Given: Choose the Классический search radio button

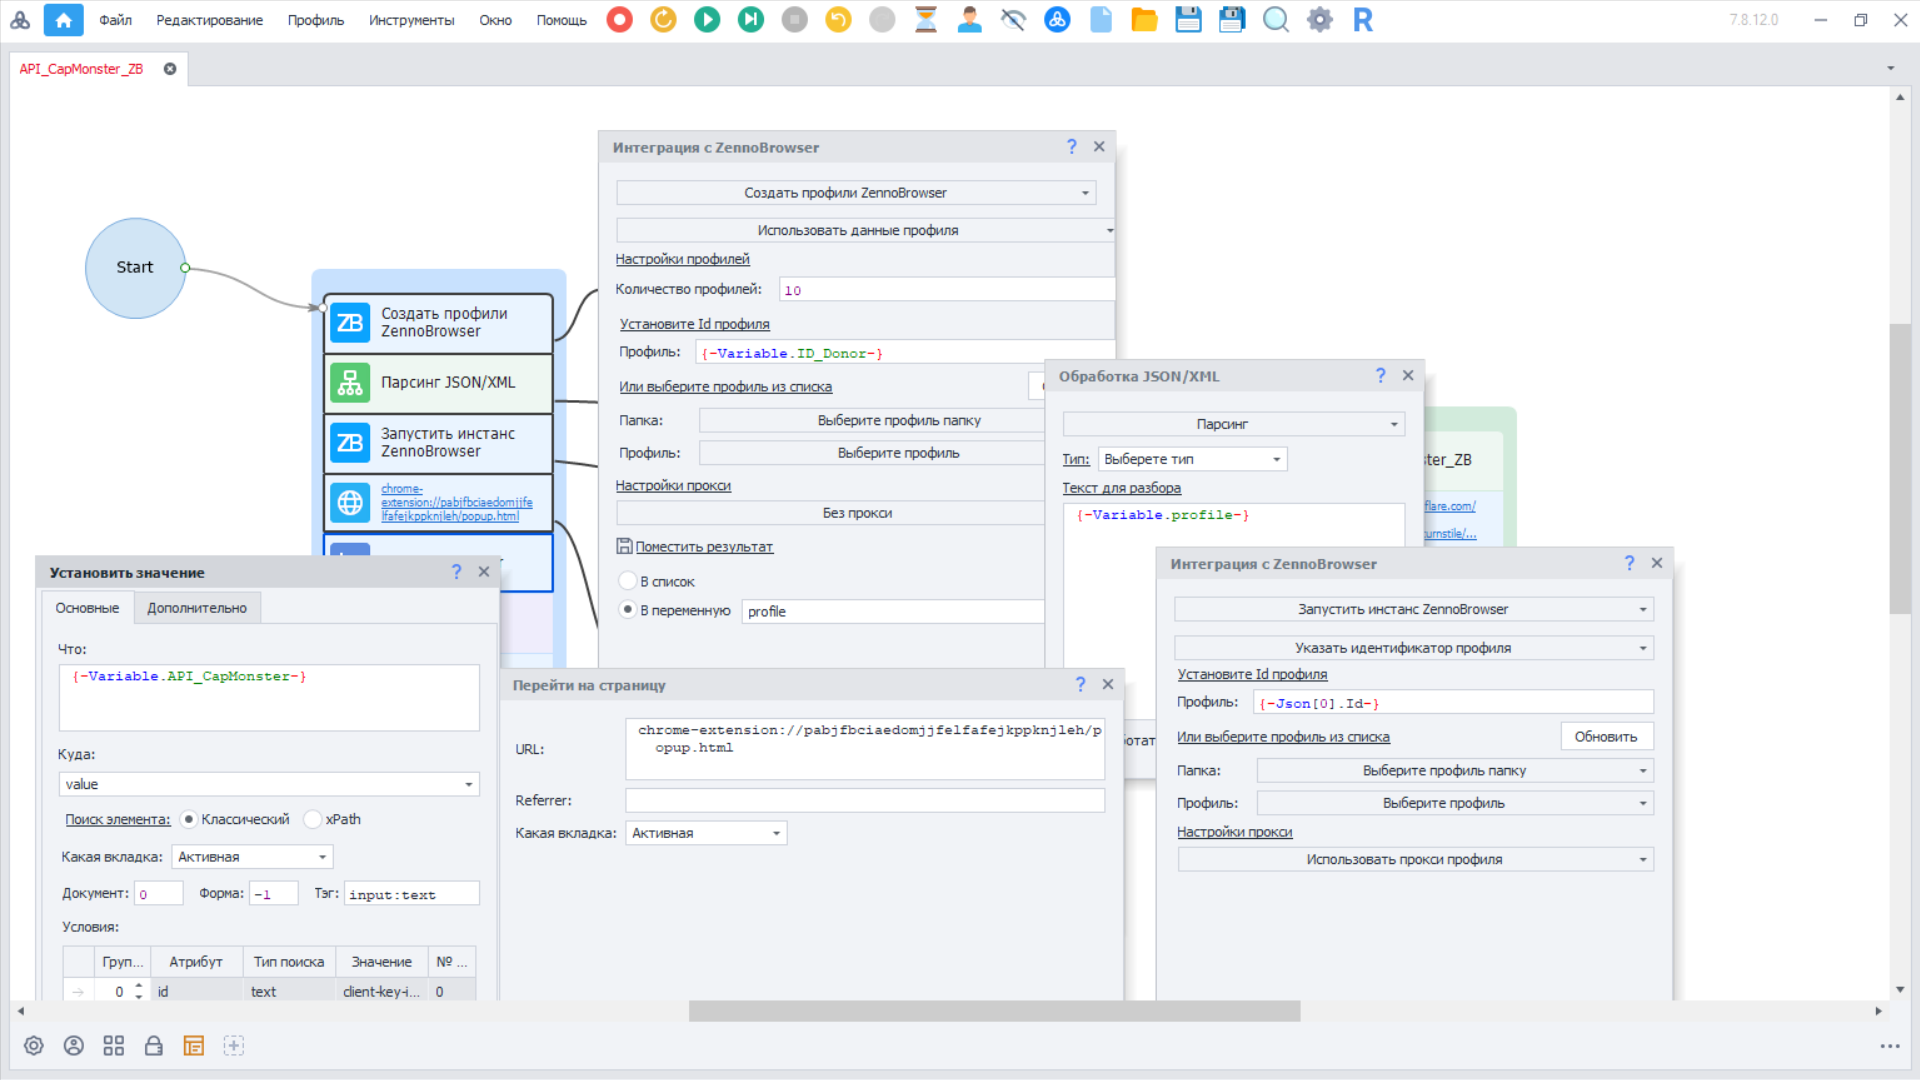Looking at the screenshot, I should tap(189, 819).
